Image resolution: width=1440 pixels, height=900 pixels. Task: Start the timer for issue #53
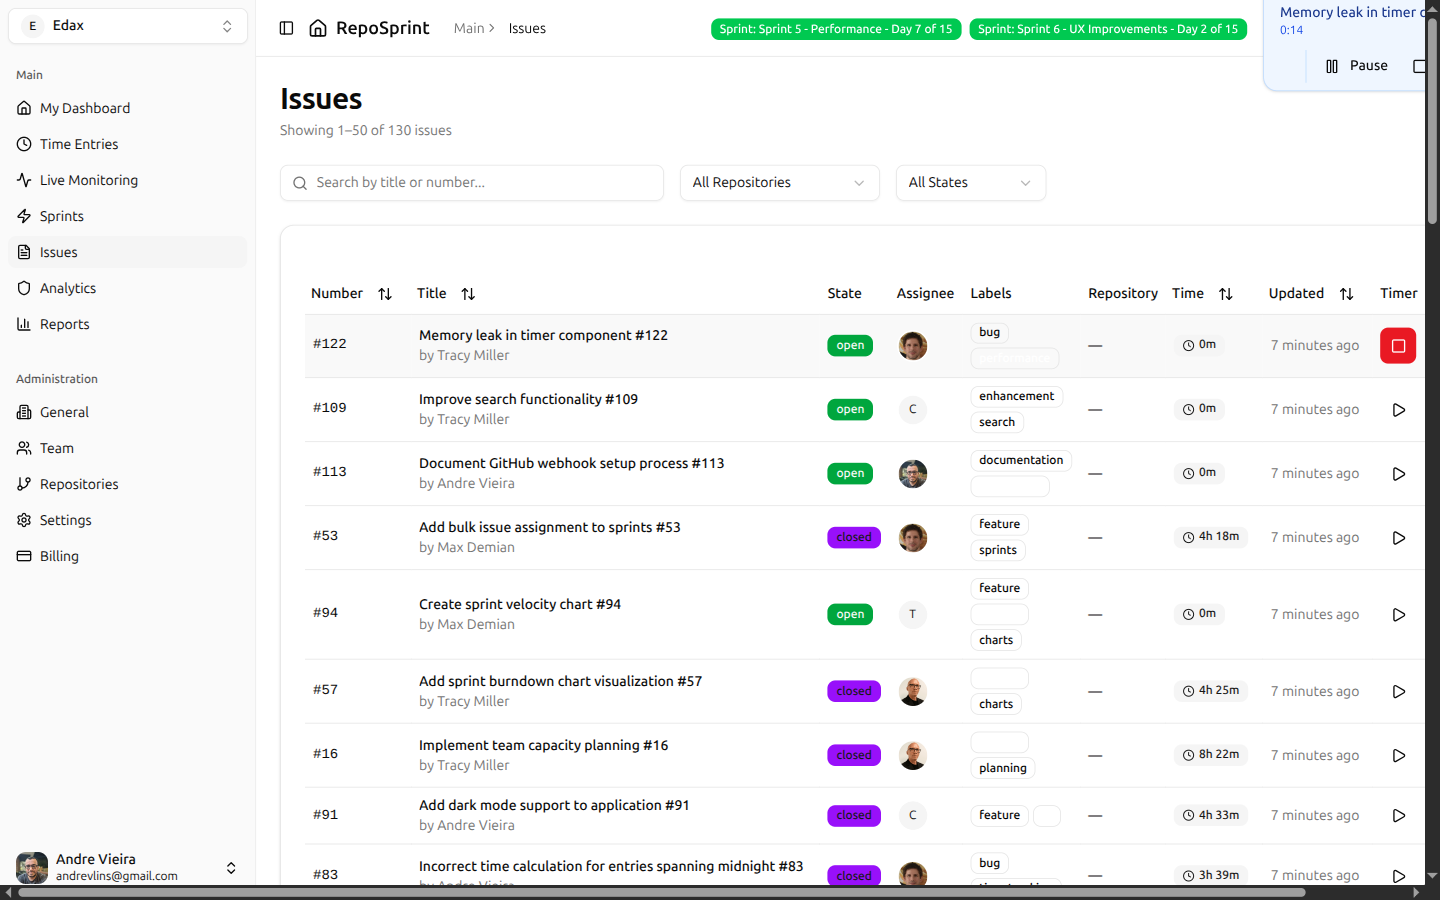1397,537
